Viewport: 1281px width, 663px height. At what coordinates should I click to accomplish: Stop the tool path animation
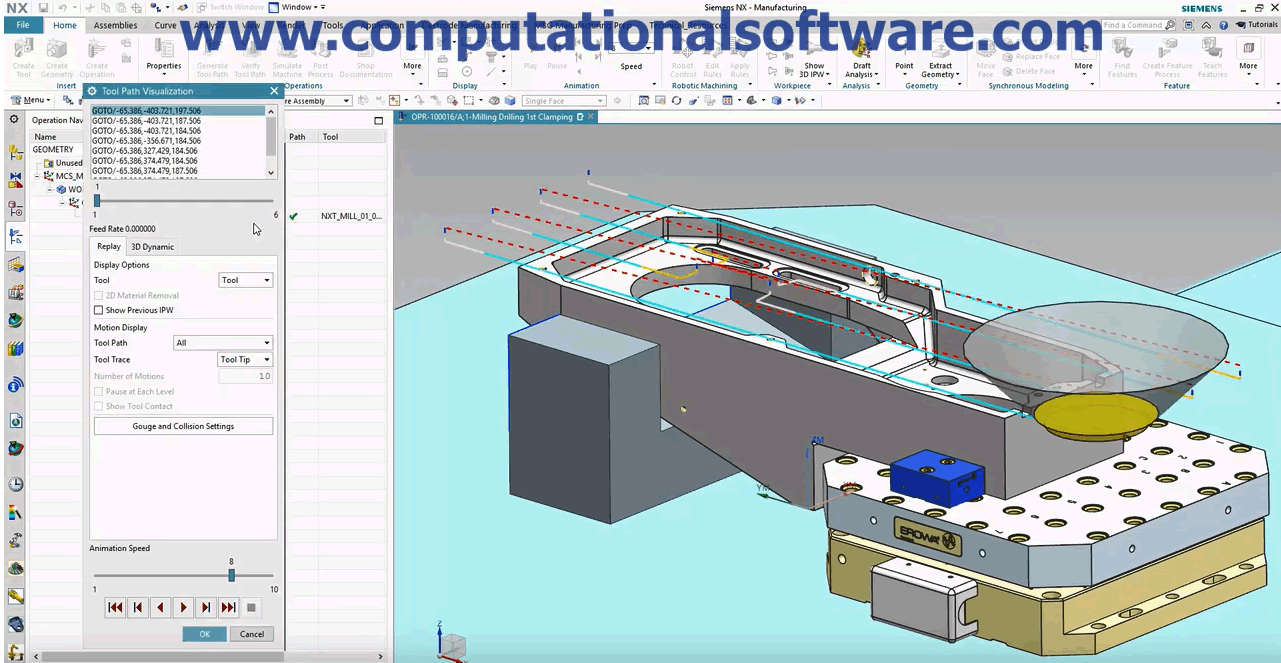(x=251, y=607)
